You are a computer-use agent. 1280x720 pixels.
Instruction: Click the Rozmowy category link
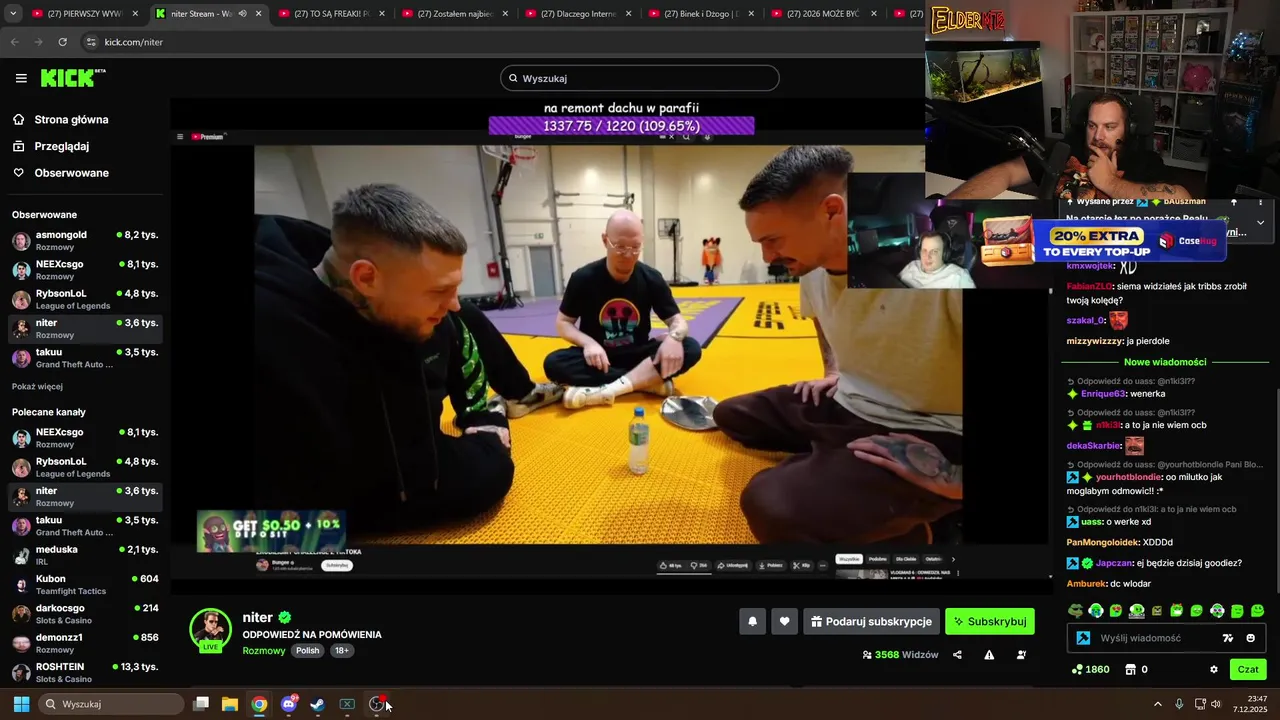[264, 651]
